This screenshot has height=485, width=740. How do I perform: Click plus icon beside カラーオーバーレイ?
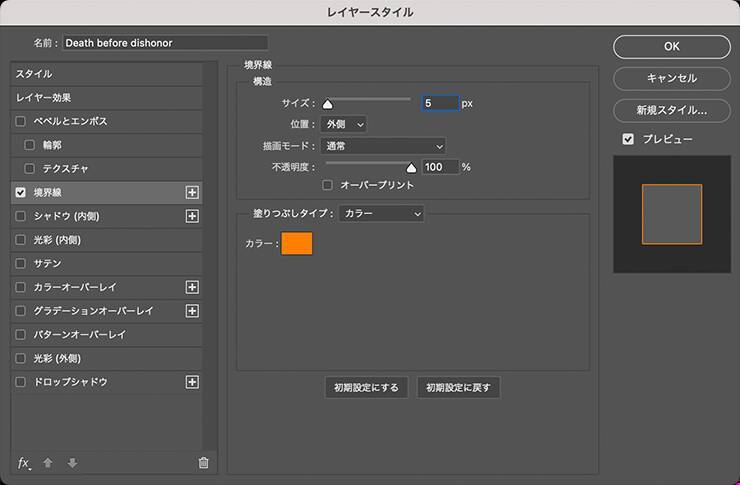[x=193, y=287]
